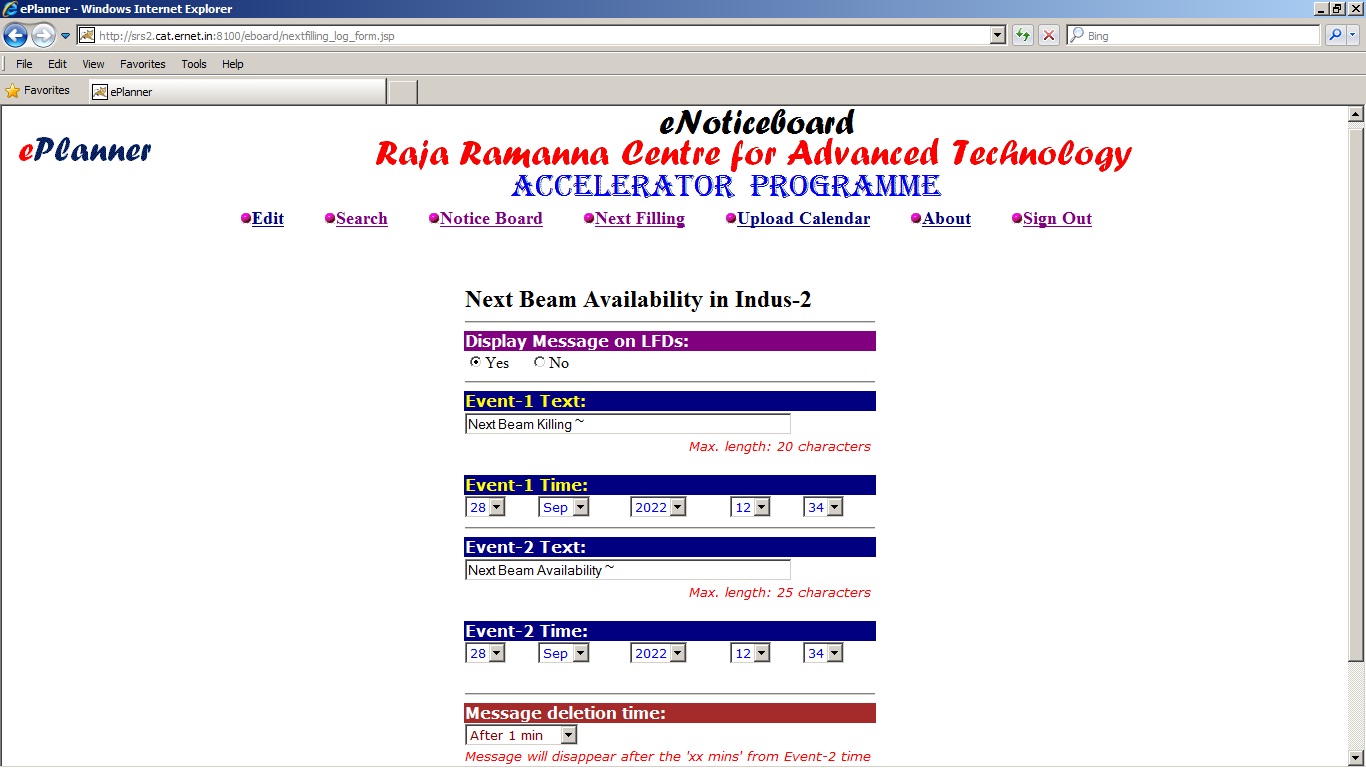Screen dimensions: 1366x768
Task: Open Event-2 Time minute dropdown
Action: coord(824,653)
